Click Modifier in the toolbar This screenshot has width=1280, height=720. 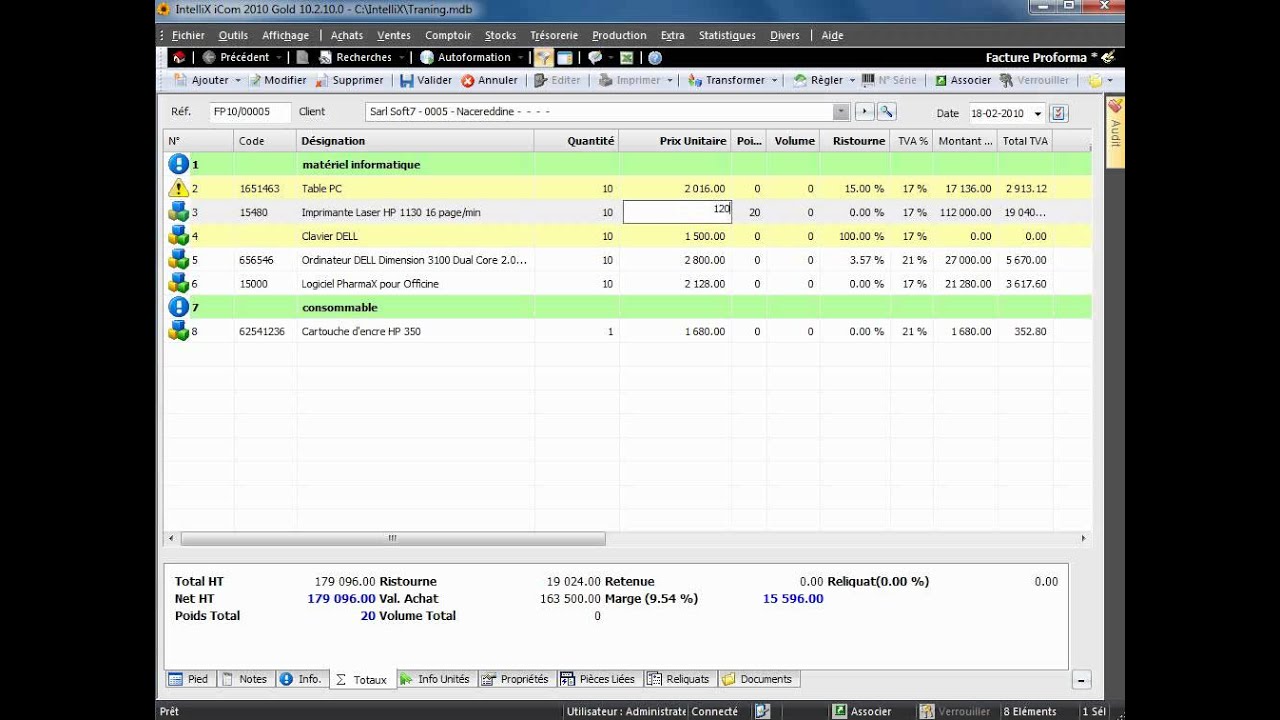pos(277,80)
